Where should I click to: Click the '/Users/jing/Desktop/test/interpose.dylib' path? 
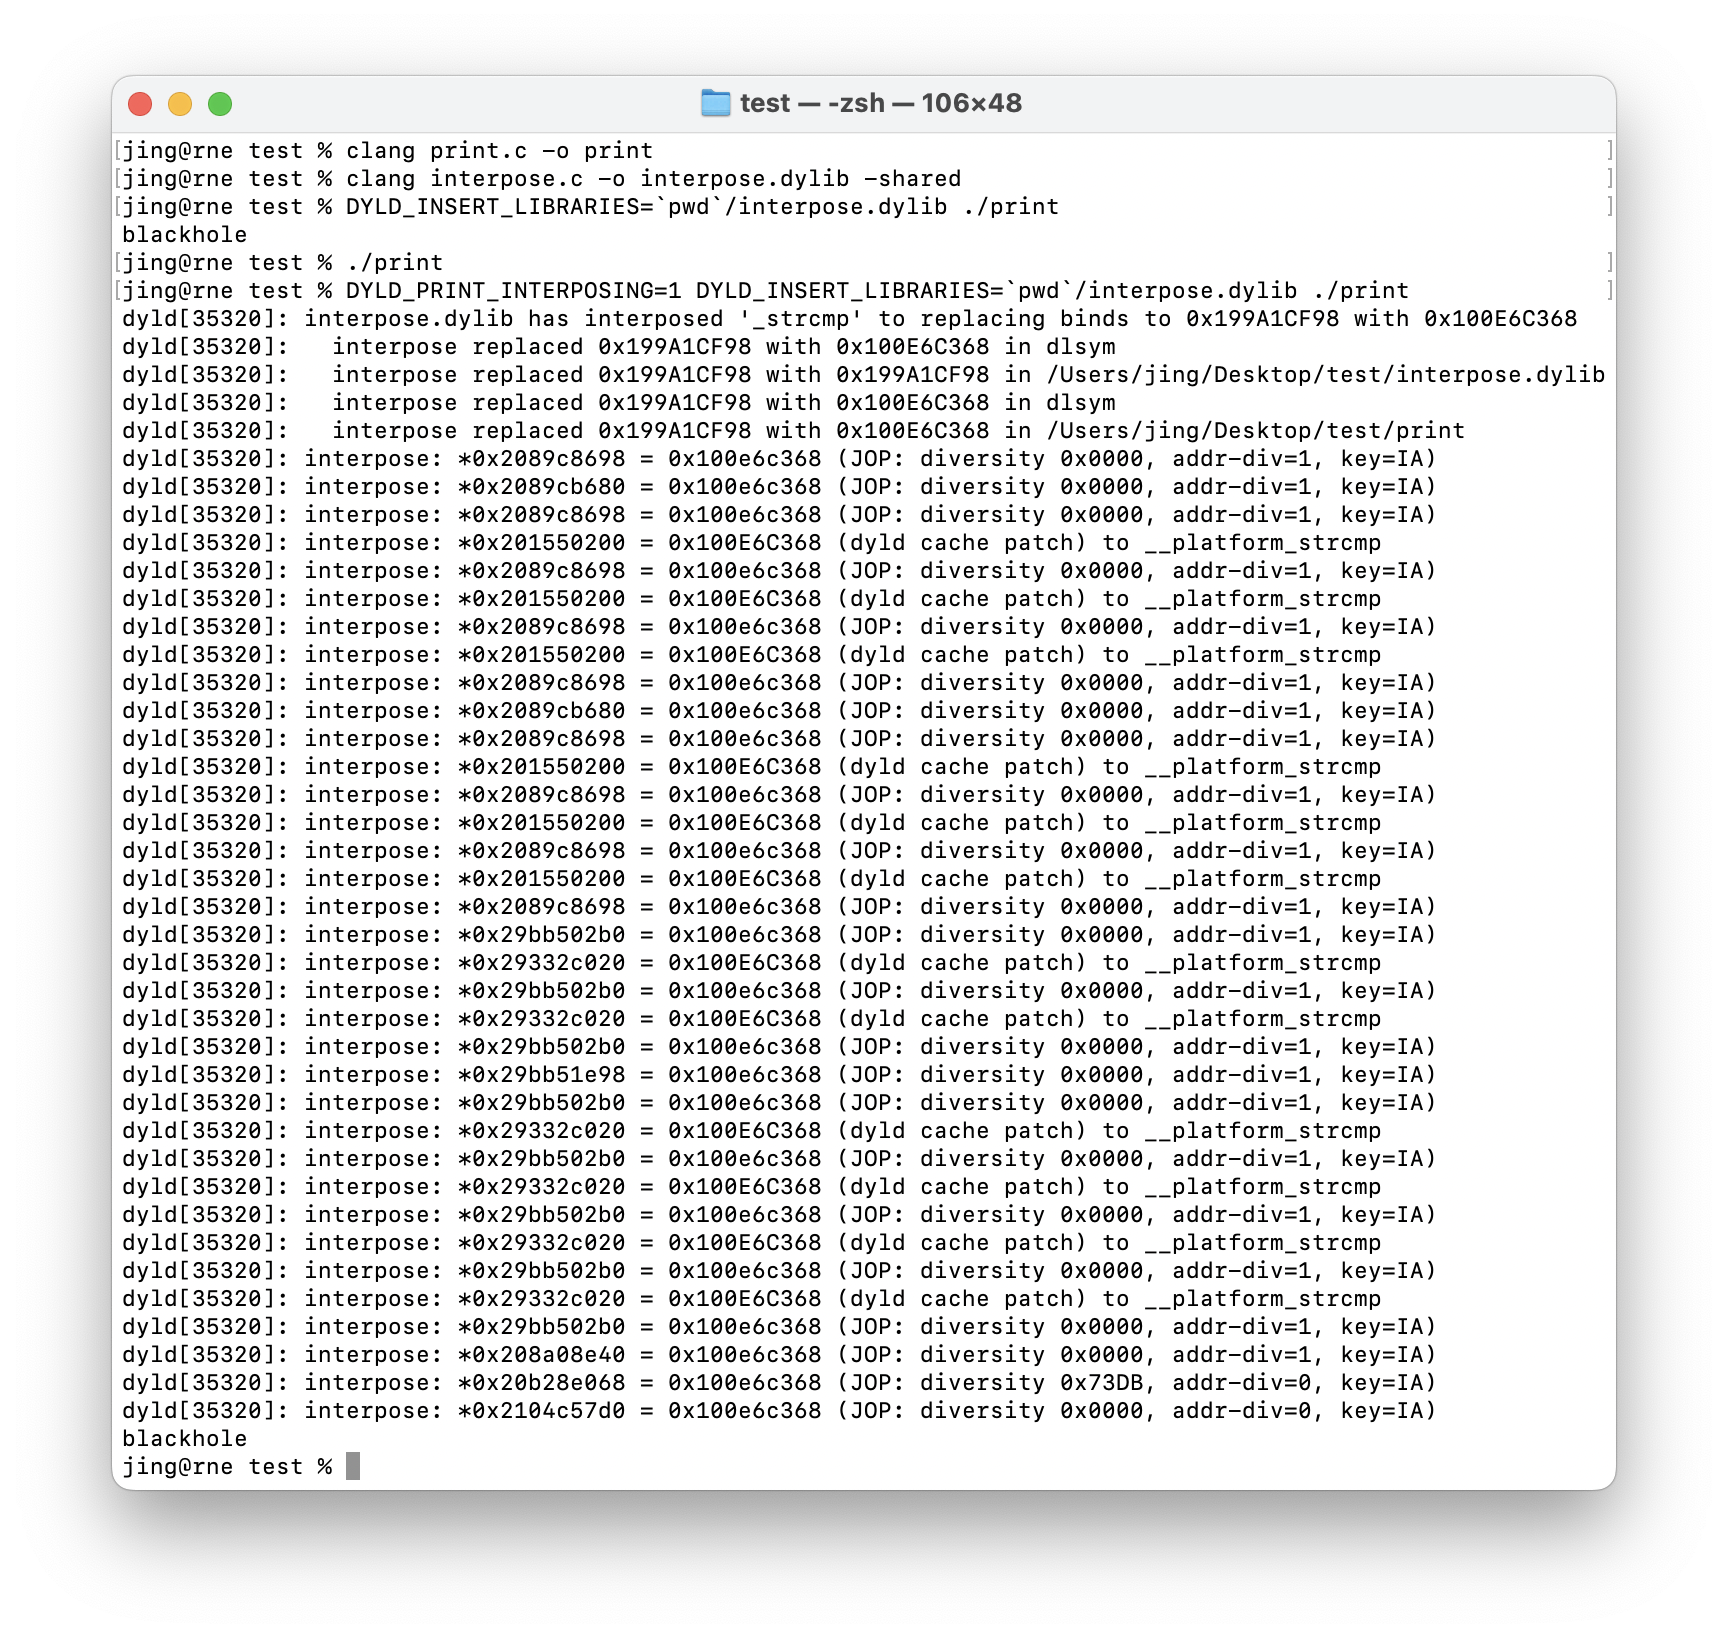tap(1325, 375)
